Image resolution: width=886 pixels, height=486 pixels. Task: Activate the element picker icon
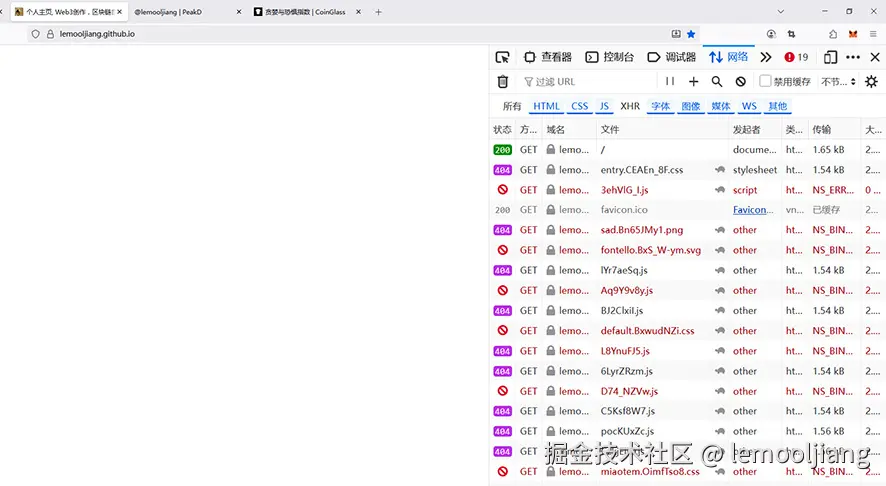click(x=502, y=57)
